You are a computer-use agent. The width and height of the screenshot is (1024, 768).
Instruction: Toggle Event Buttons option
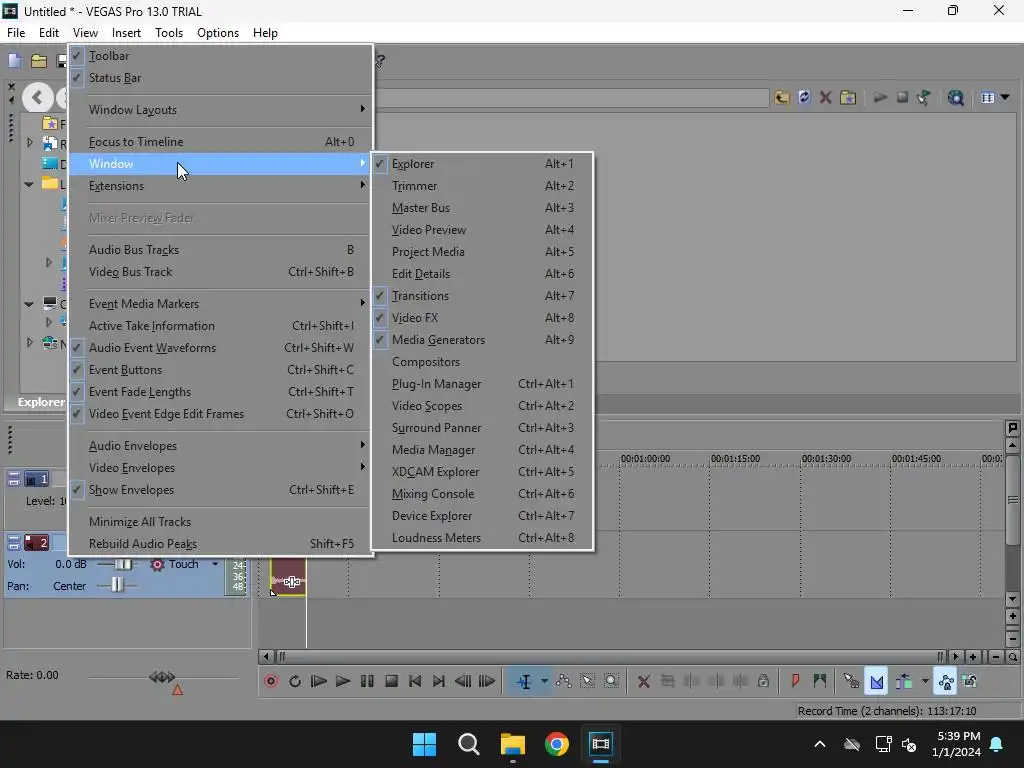click(221, 370)
